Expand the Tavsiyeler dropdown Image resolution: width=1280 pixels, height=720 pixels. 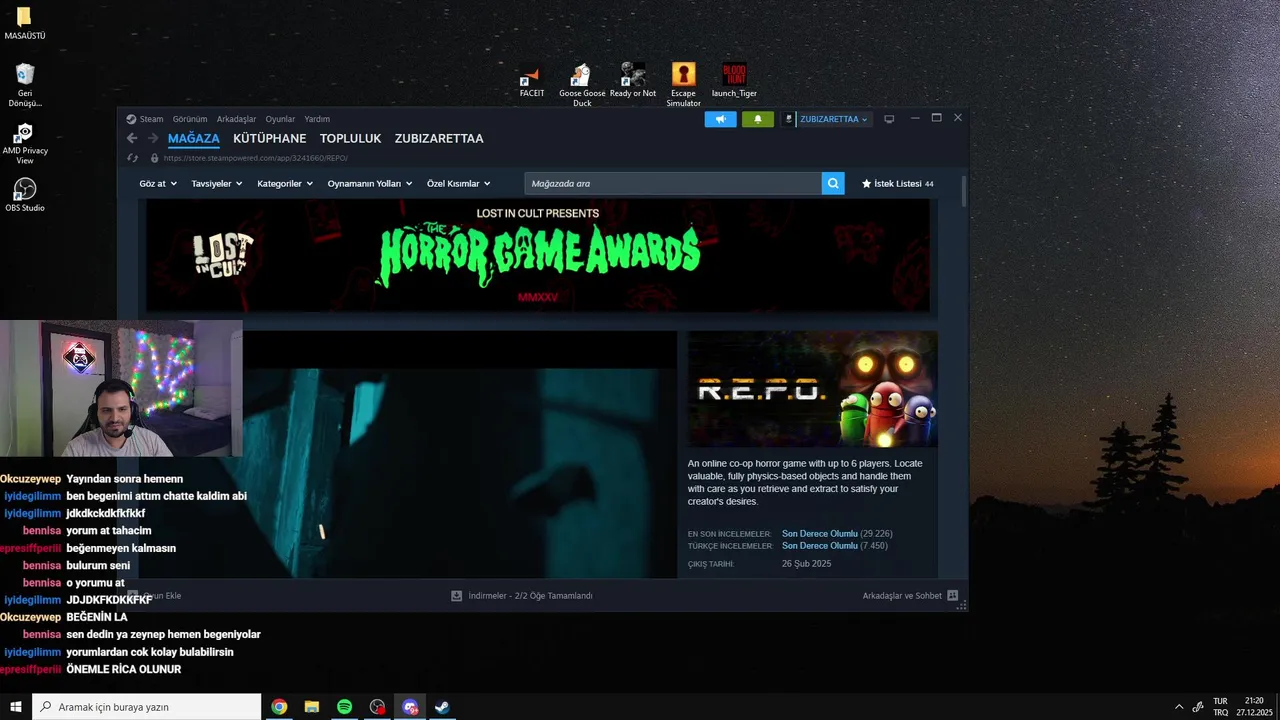coord(217,184)
